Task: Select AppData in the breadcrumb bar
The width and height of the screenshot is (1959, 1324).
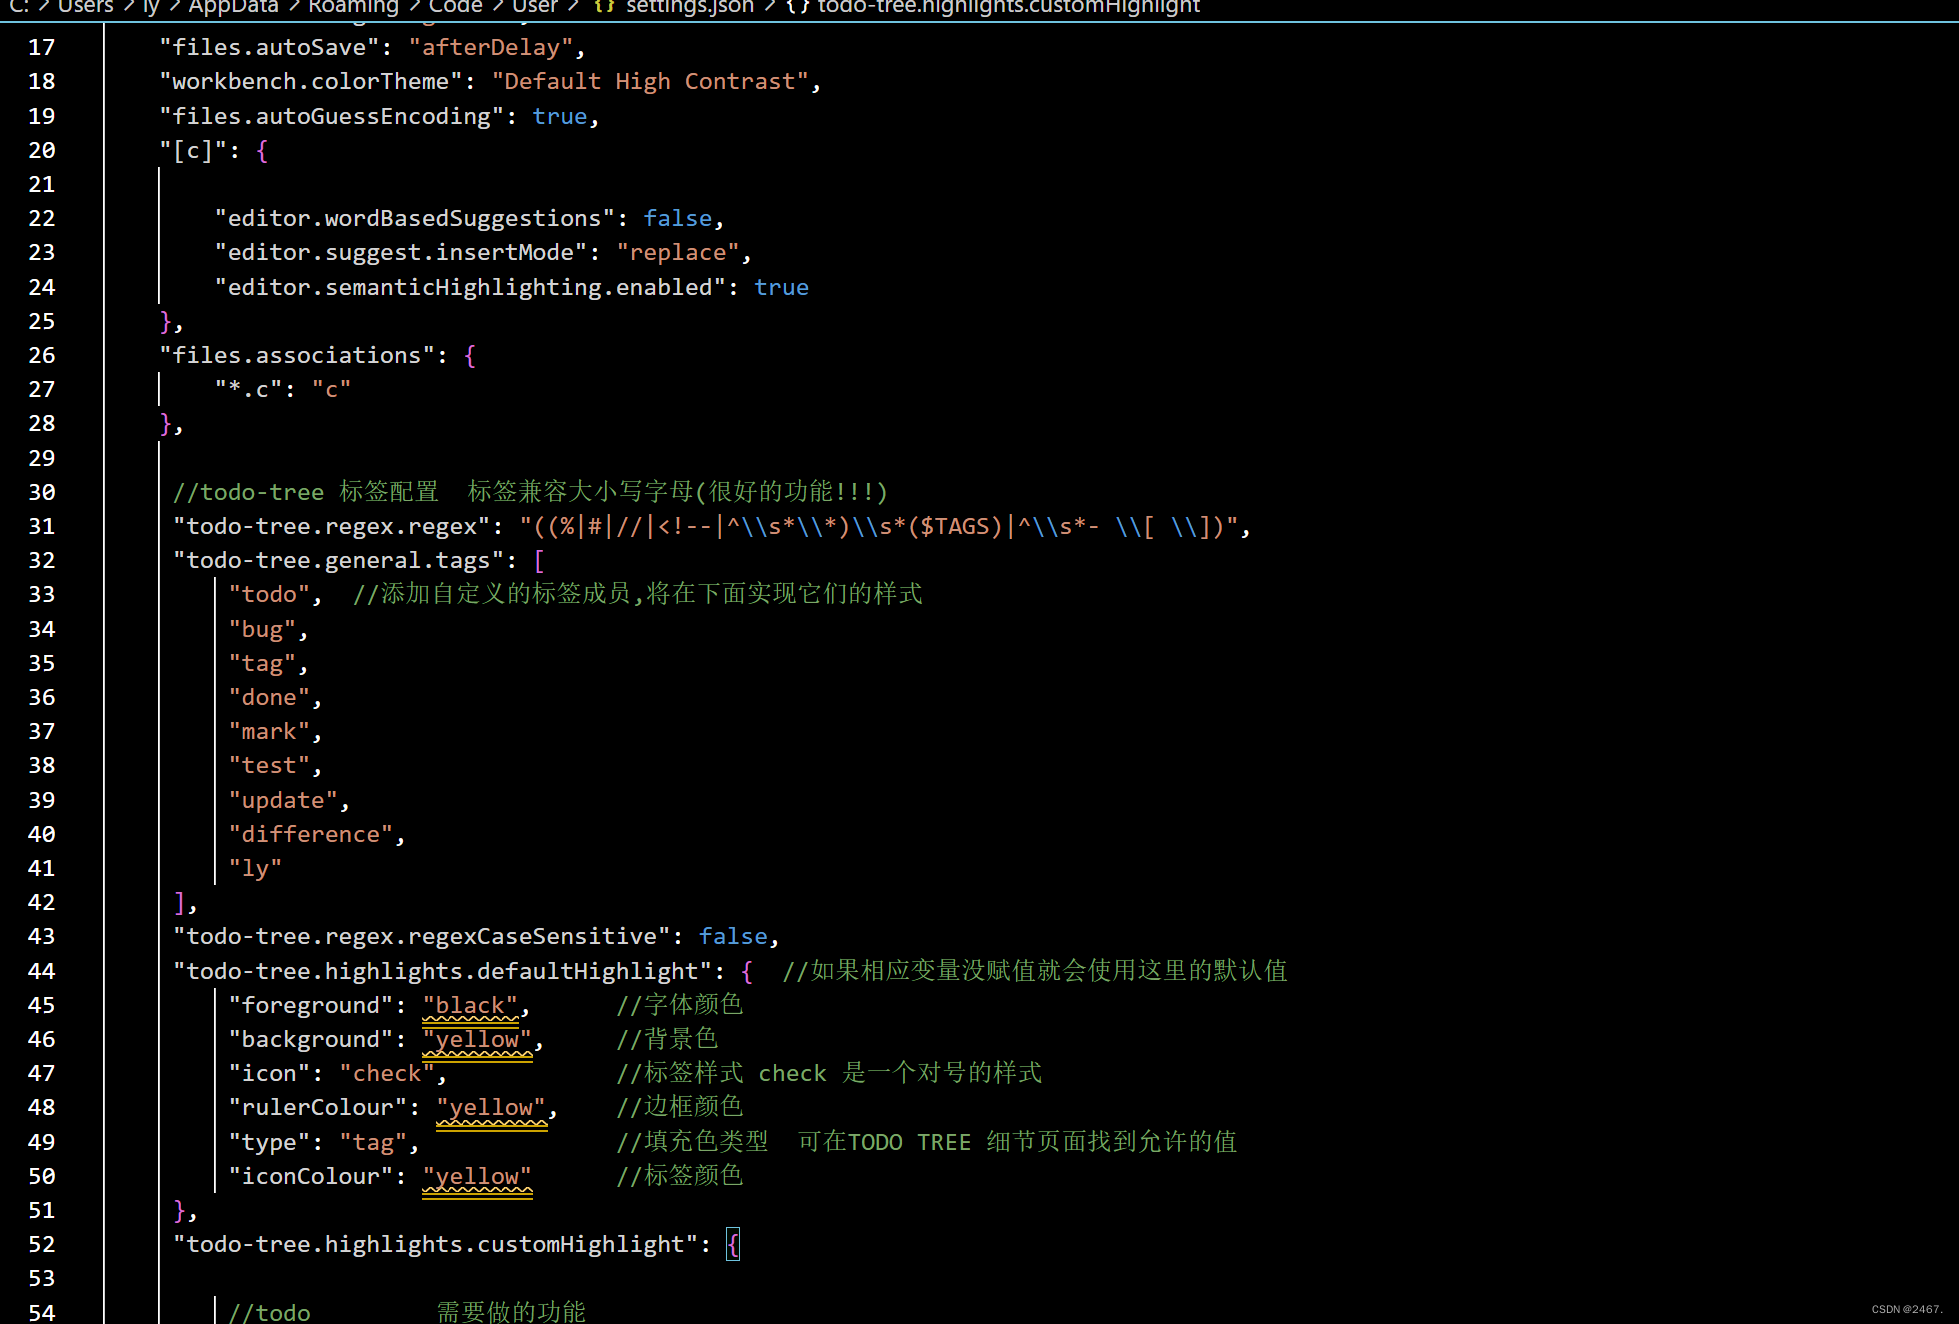Action: pos(233,8)
